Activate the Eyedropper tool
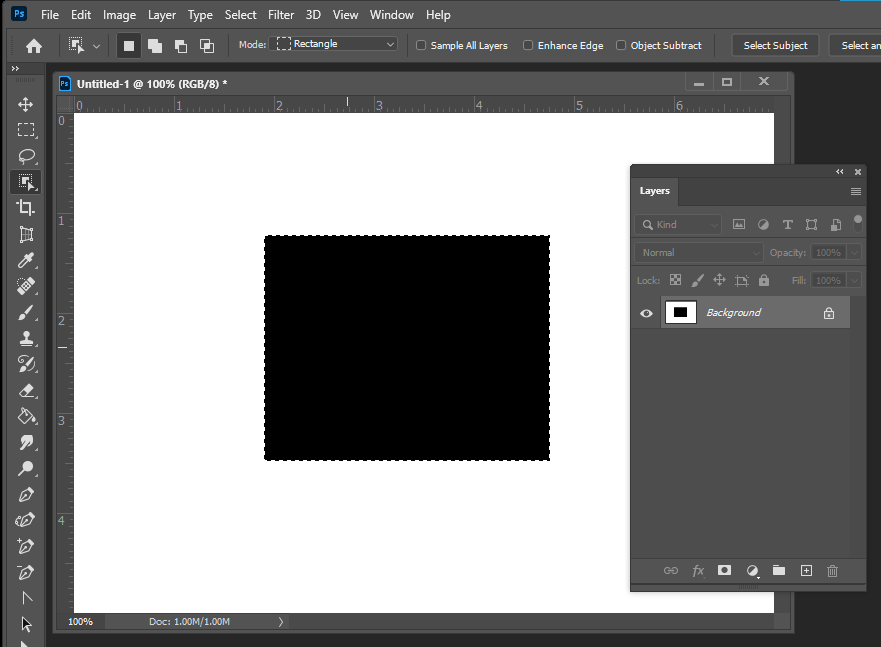 25,259
